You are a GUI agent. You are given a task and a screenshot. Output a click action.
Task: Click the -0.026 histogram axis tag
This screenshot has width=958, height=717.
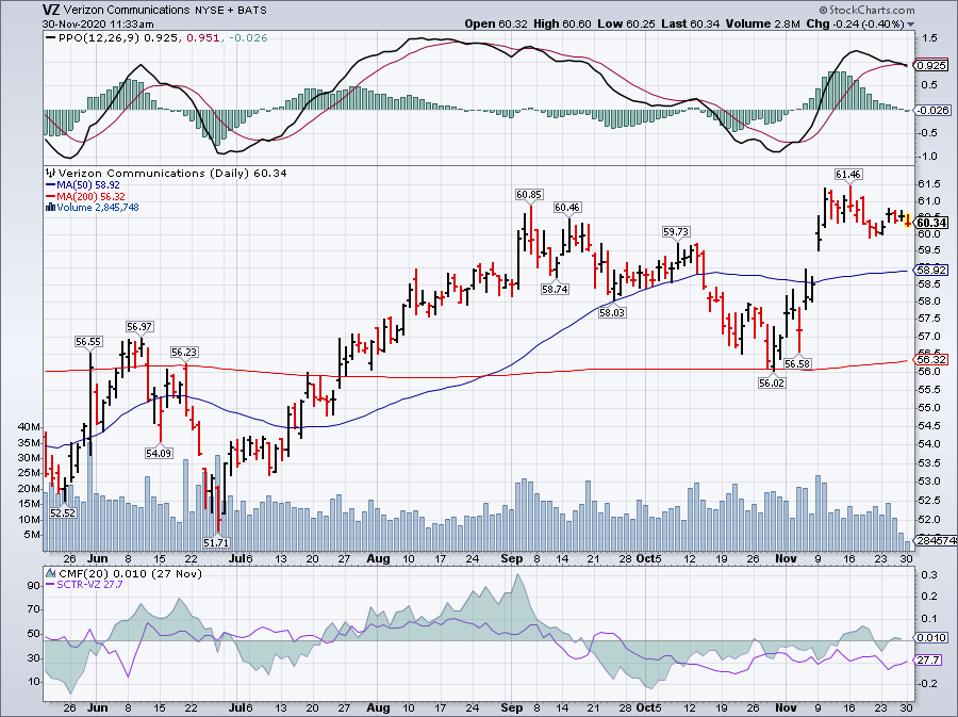[x=933, y=111]
